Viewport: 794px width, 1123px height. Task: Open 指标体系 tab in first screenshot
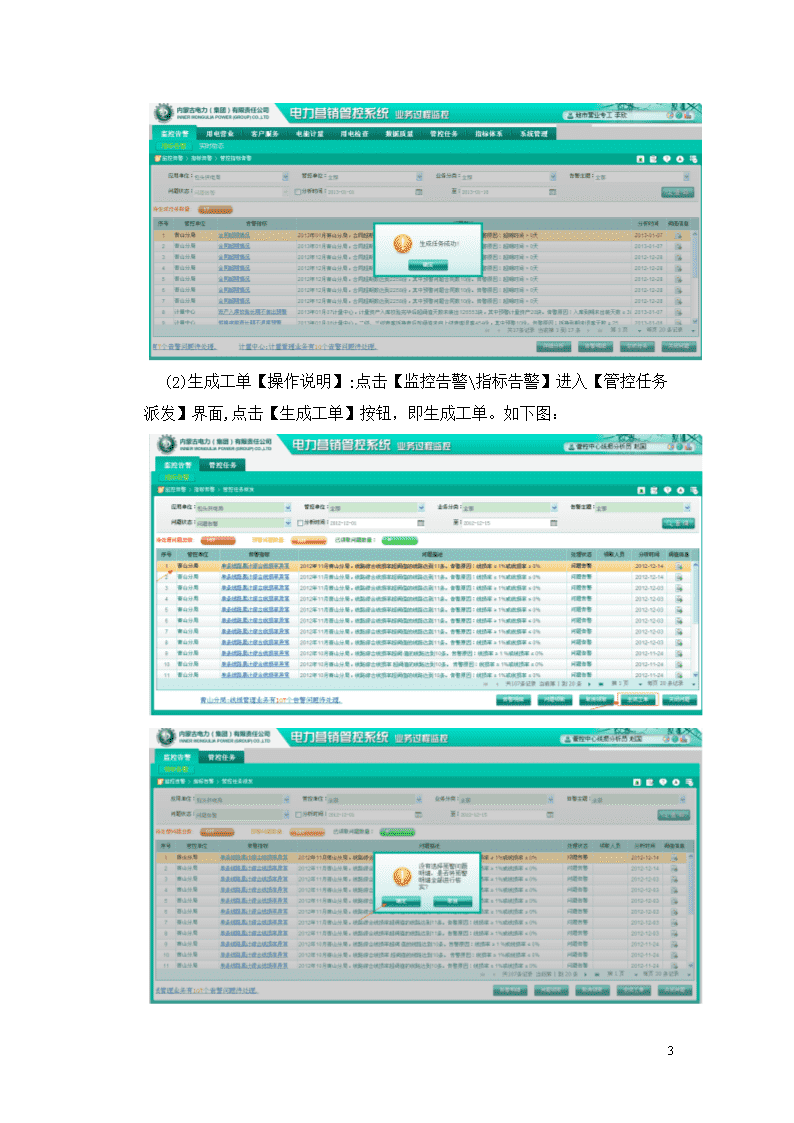pos(489,134)
